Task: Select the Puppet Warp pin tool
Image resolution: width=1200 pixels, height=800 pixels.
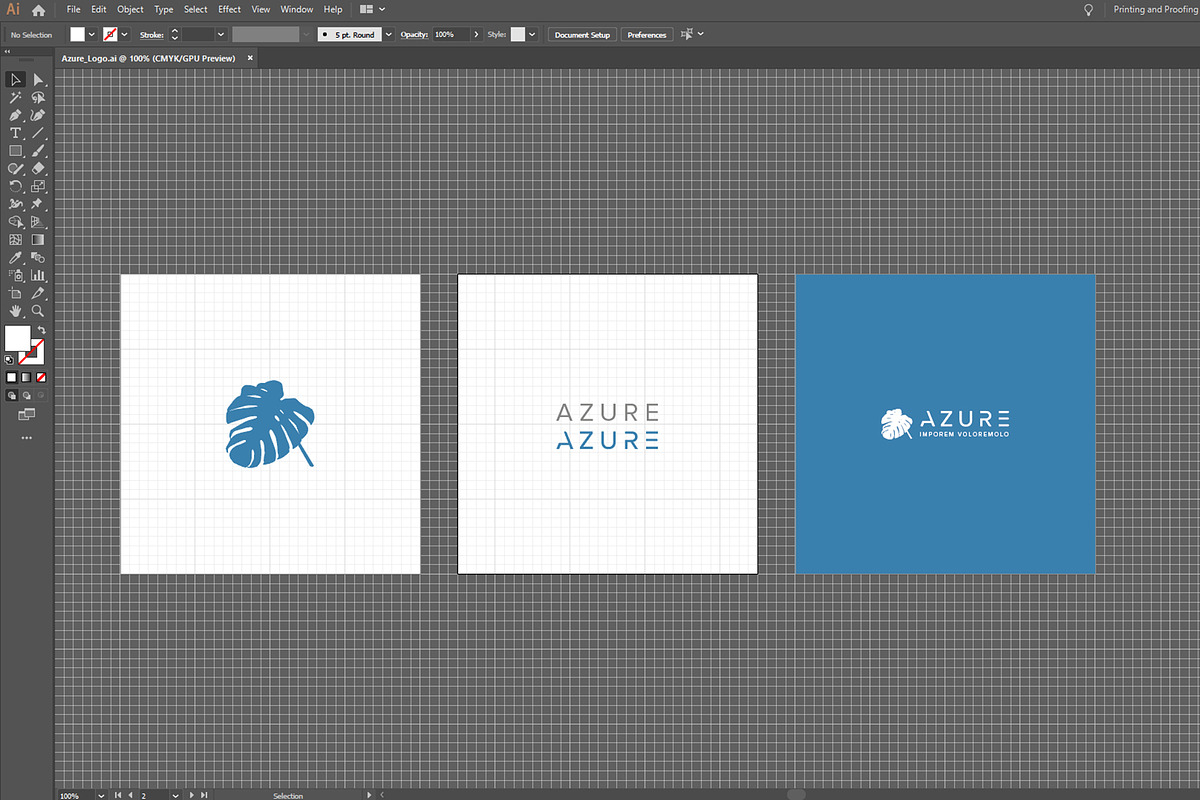Action: [38, 204]
